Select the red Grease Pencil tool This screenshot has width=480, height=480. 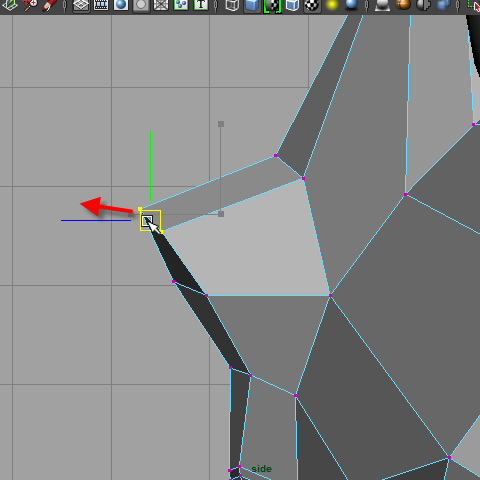[x=49, y=5]
